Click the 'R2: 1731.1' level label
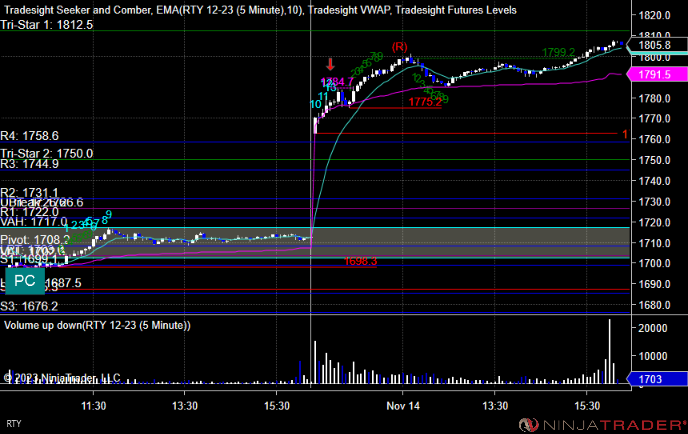Screen dimensions: 688x434 (x=29, y=193)
